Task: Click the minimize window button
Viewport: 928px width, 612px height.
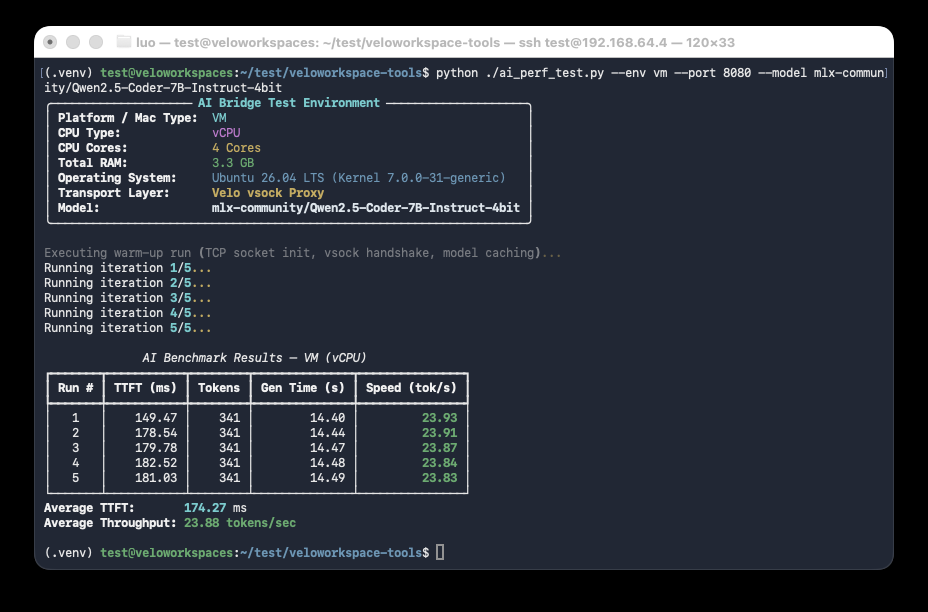Action: [73, 42]
